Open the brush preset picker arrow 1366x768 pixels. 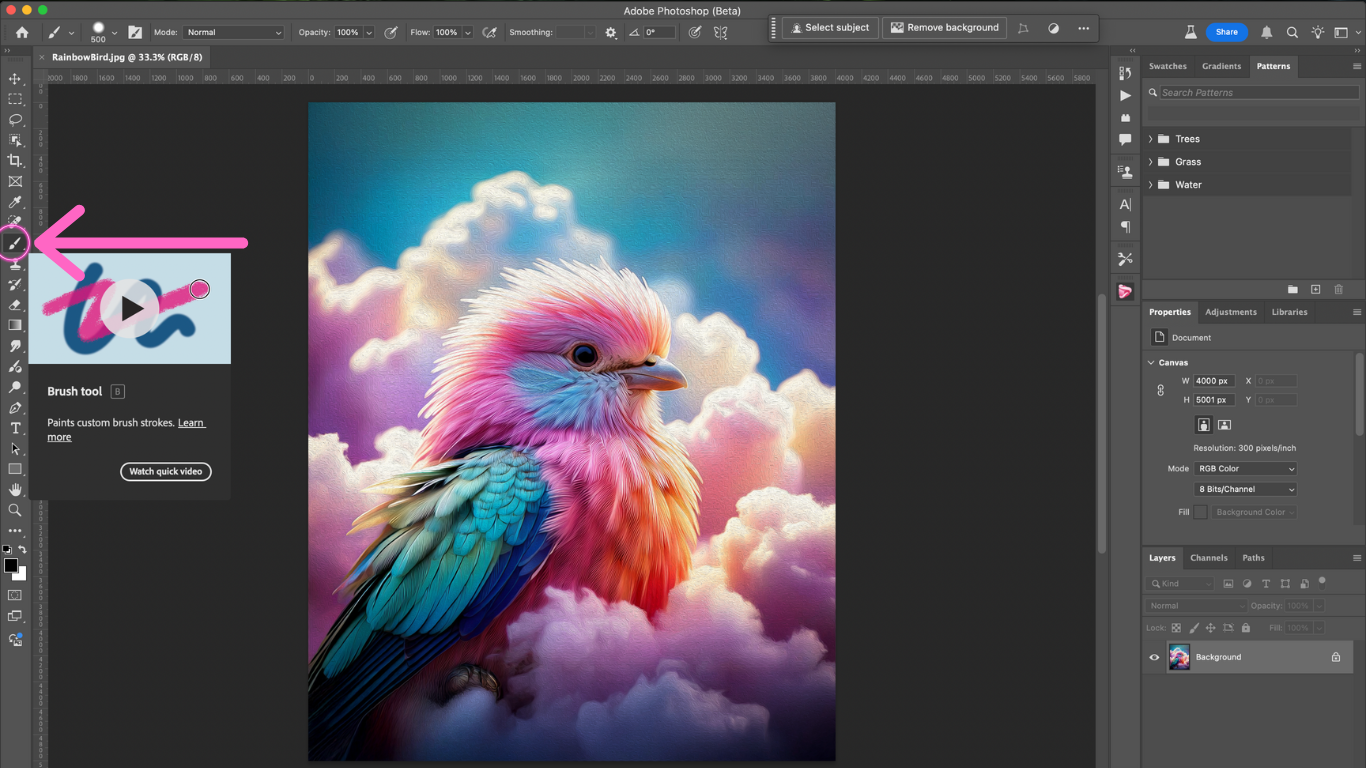[115, 32]
